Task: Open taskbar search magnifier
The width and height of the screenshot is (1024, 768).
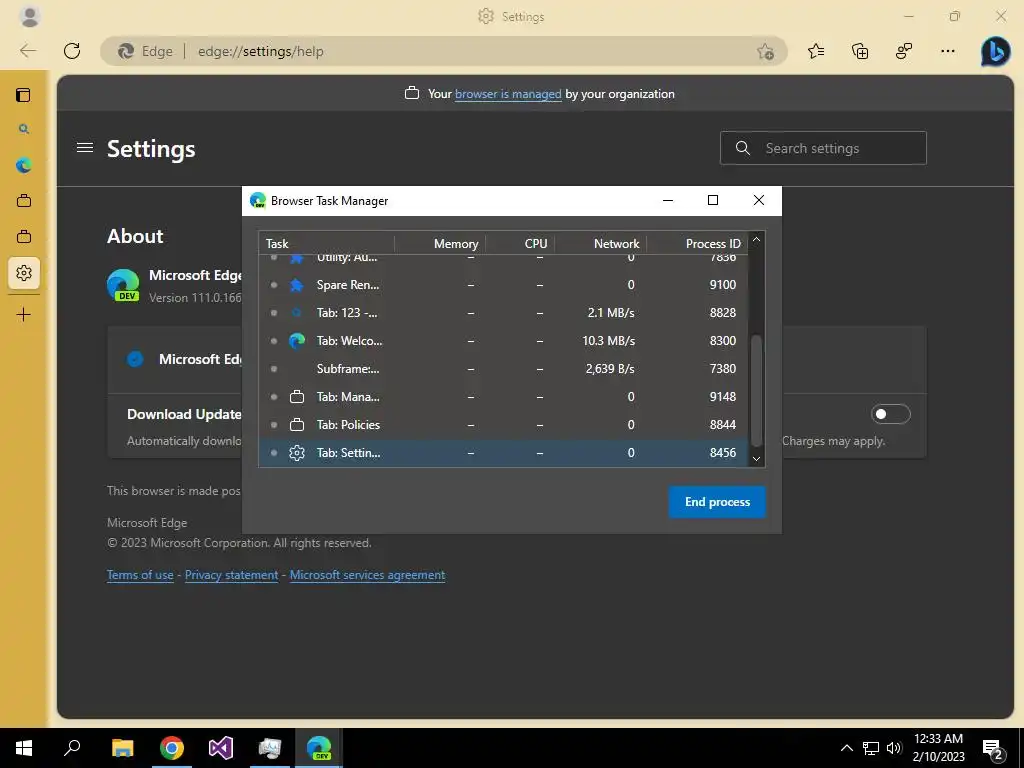Action: [72, 748]
